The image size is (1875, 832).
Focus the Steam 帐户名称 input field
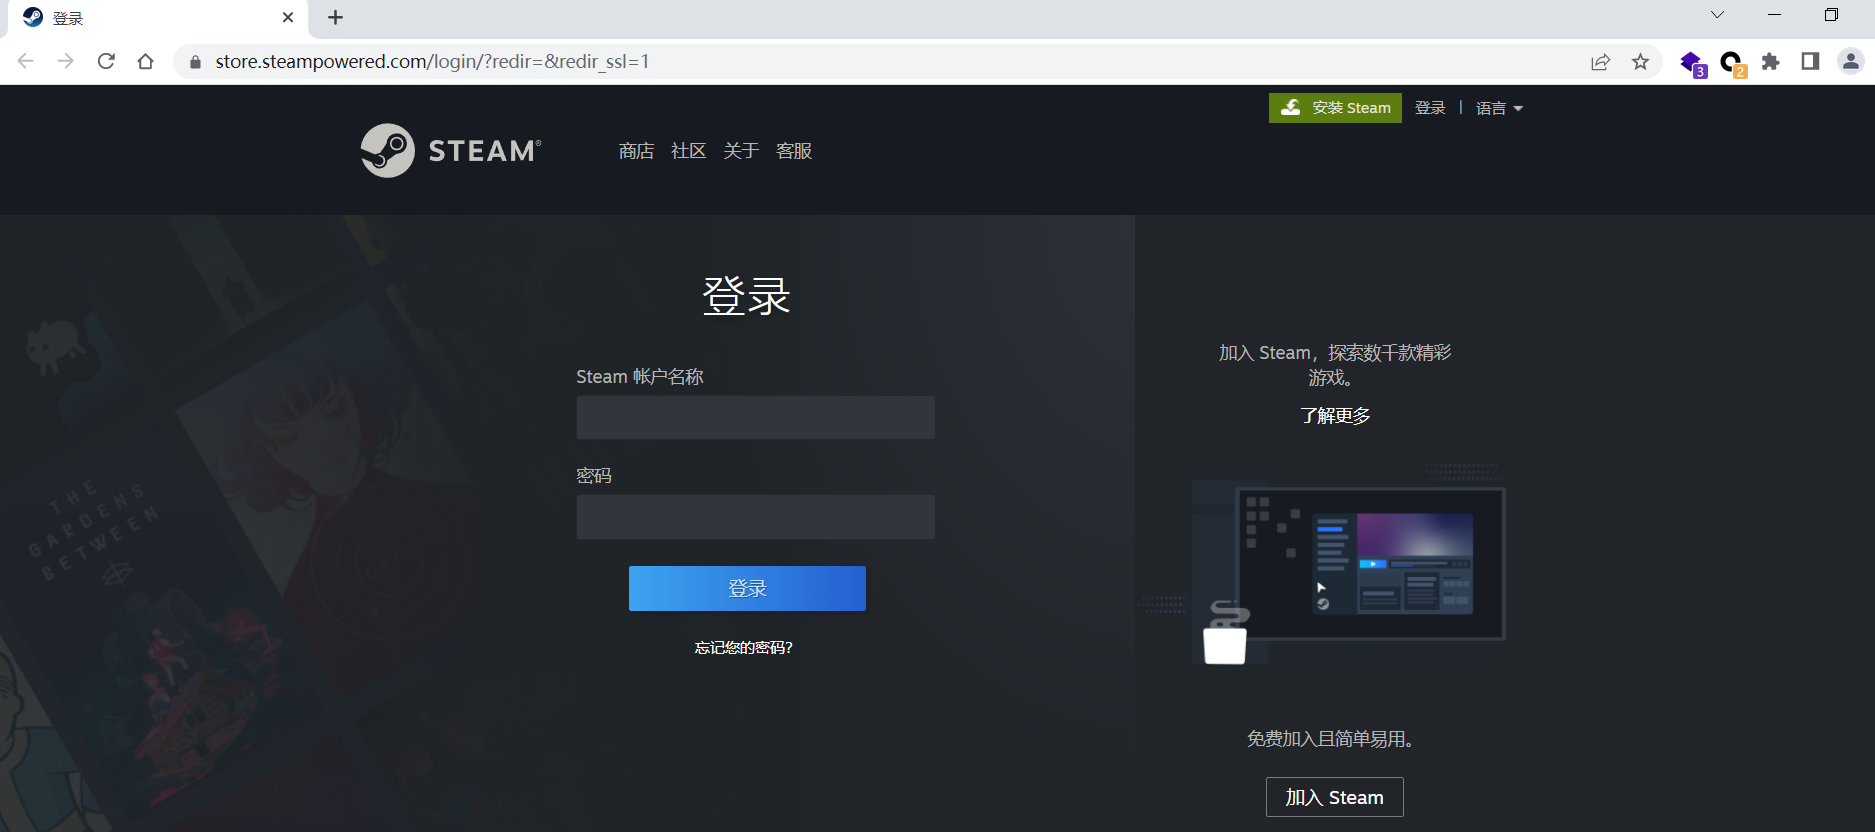point(755,418)
